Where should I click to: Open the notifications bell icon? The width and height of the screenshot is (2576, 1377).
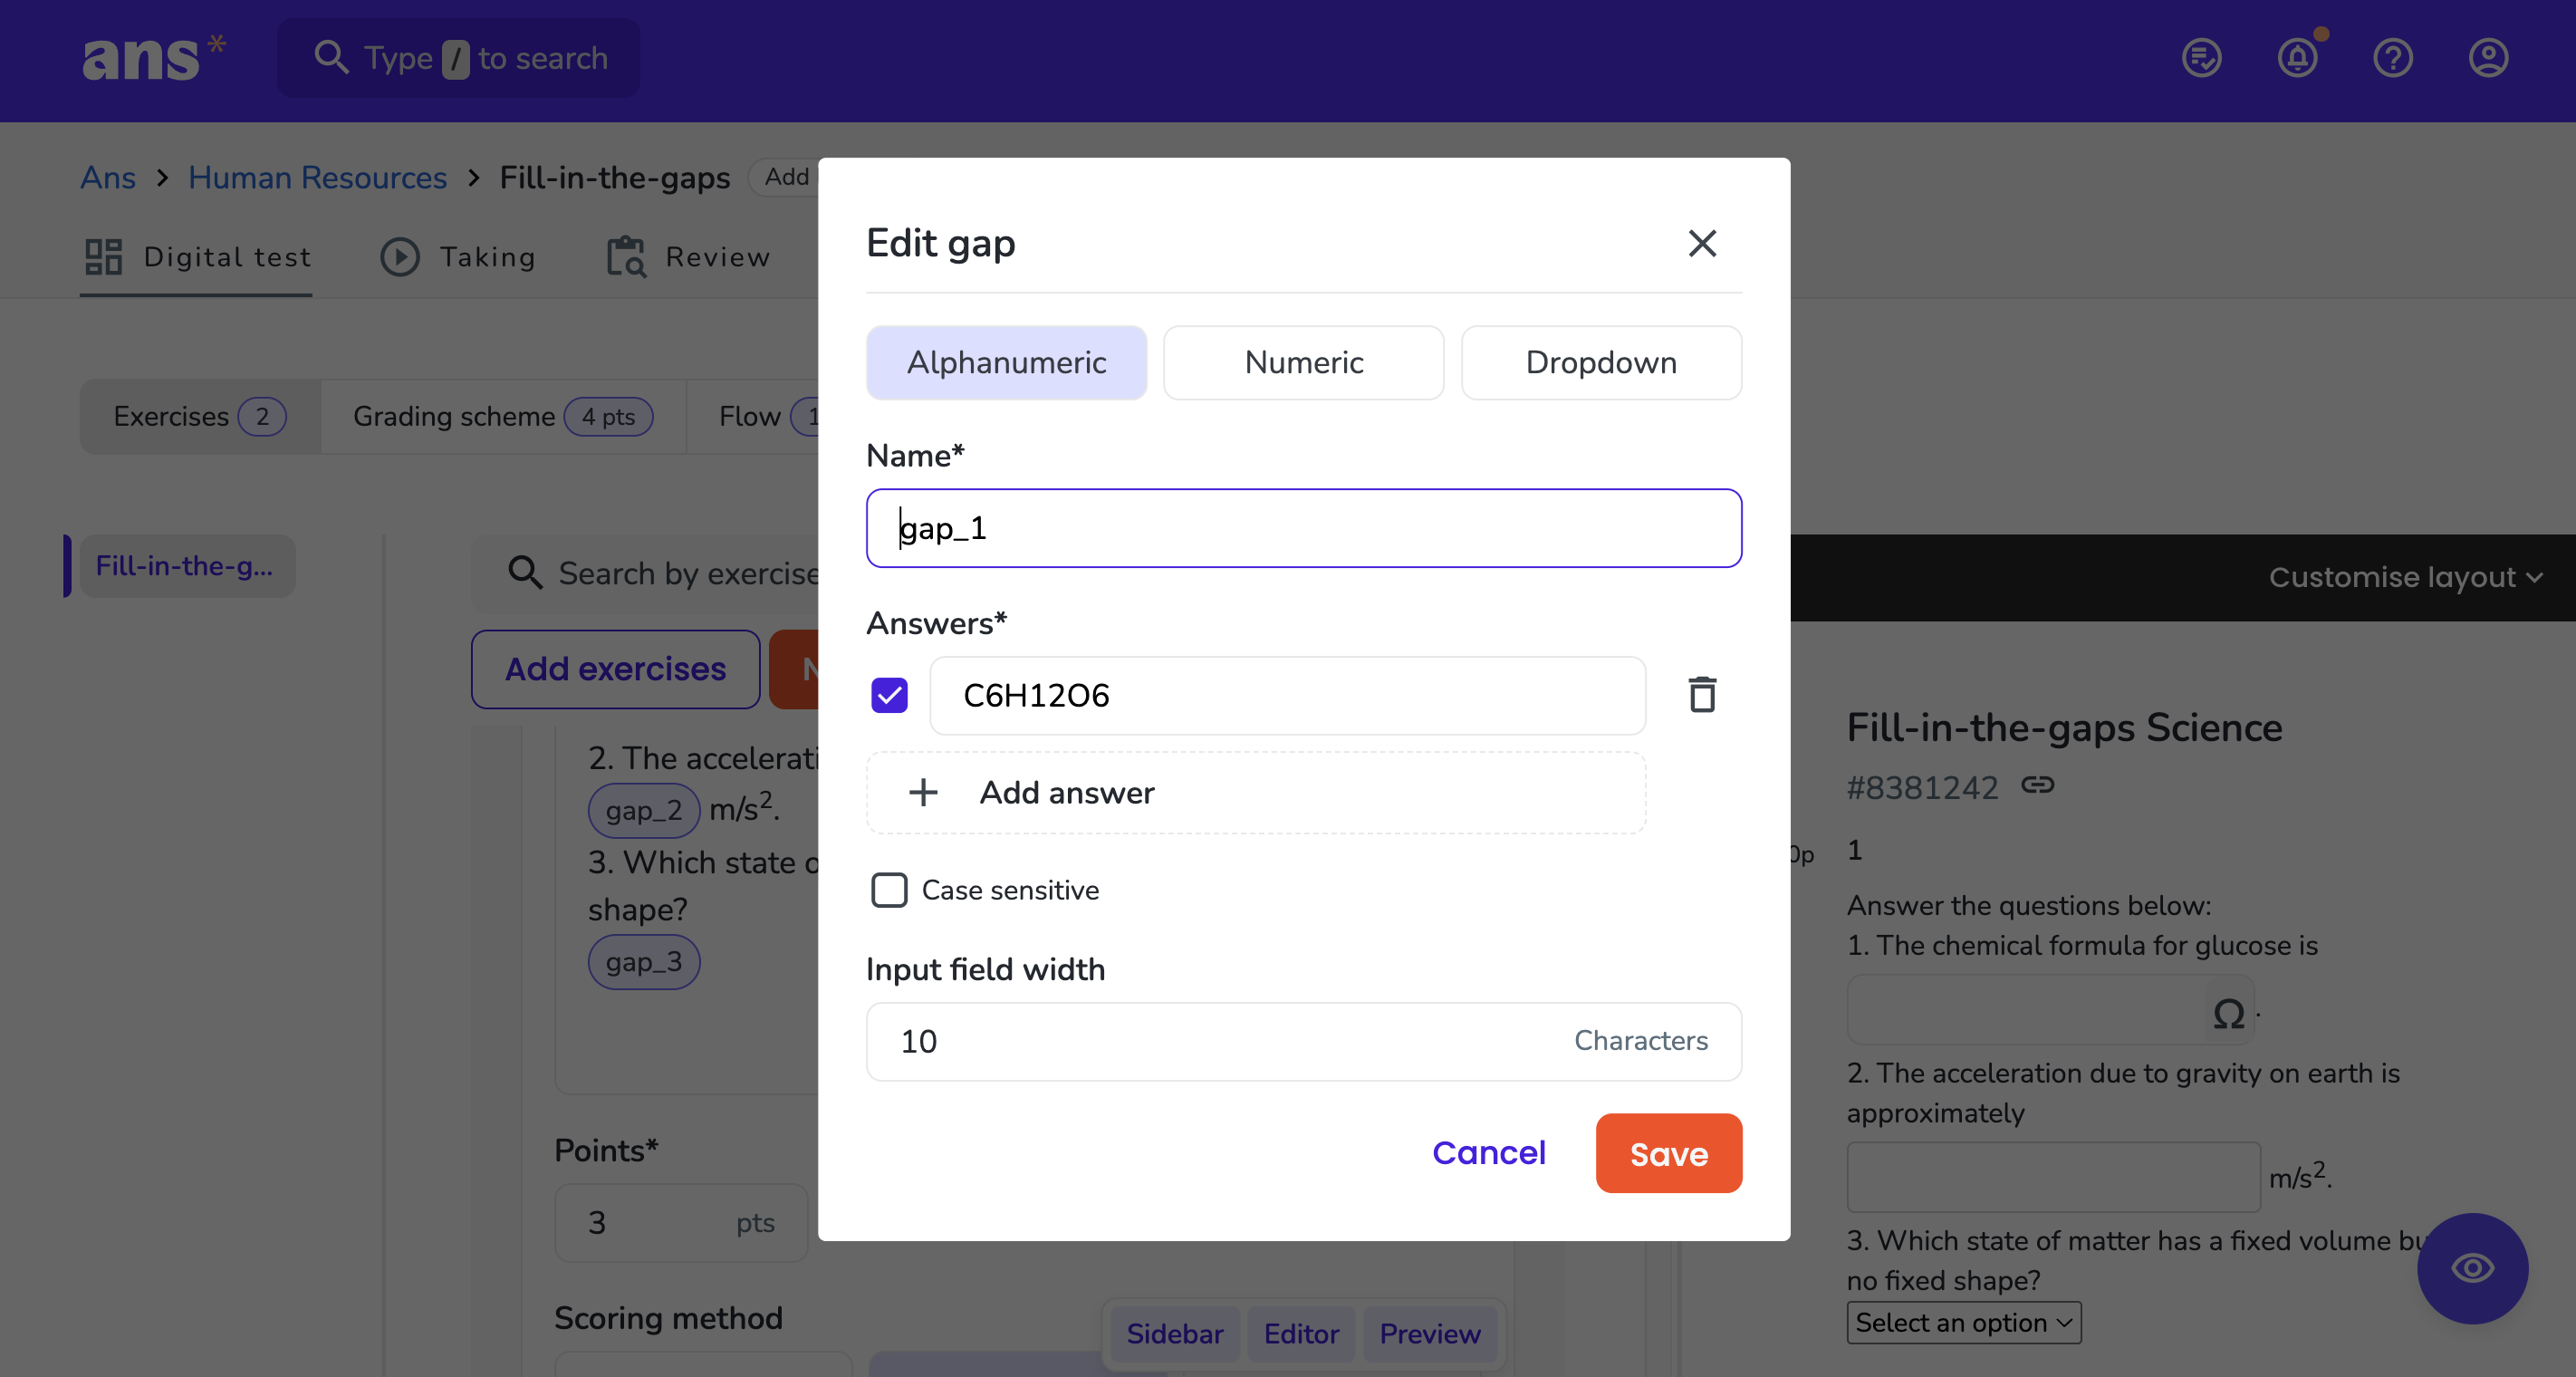[x=2297, y=58]
